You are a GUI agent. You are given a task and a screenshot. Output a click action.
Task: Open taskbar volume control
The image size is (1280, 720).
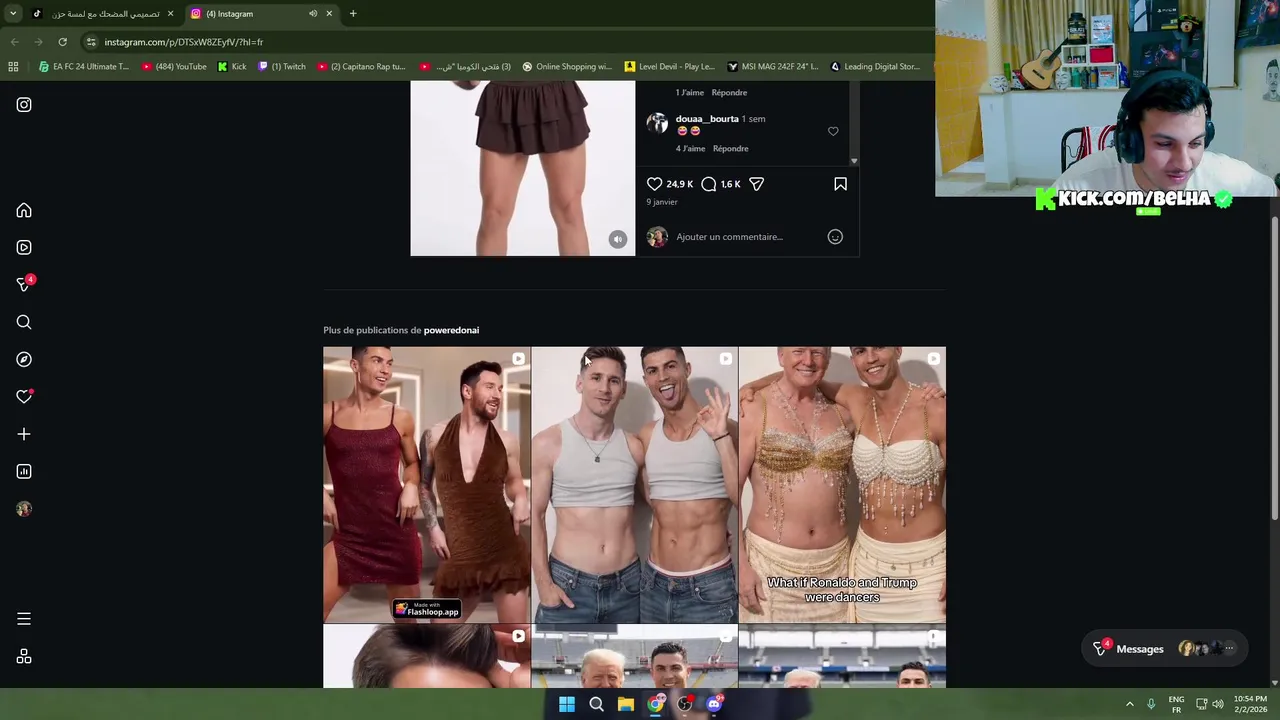click(1218, 704)
